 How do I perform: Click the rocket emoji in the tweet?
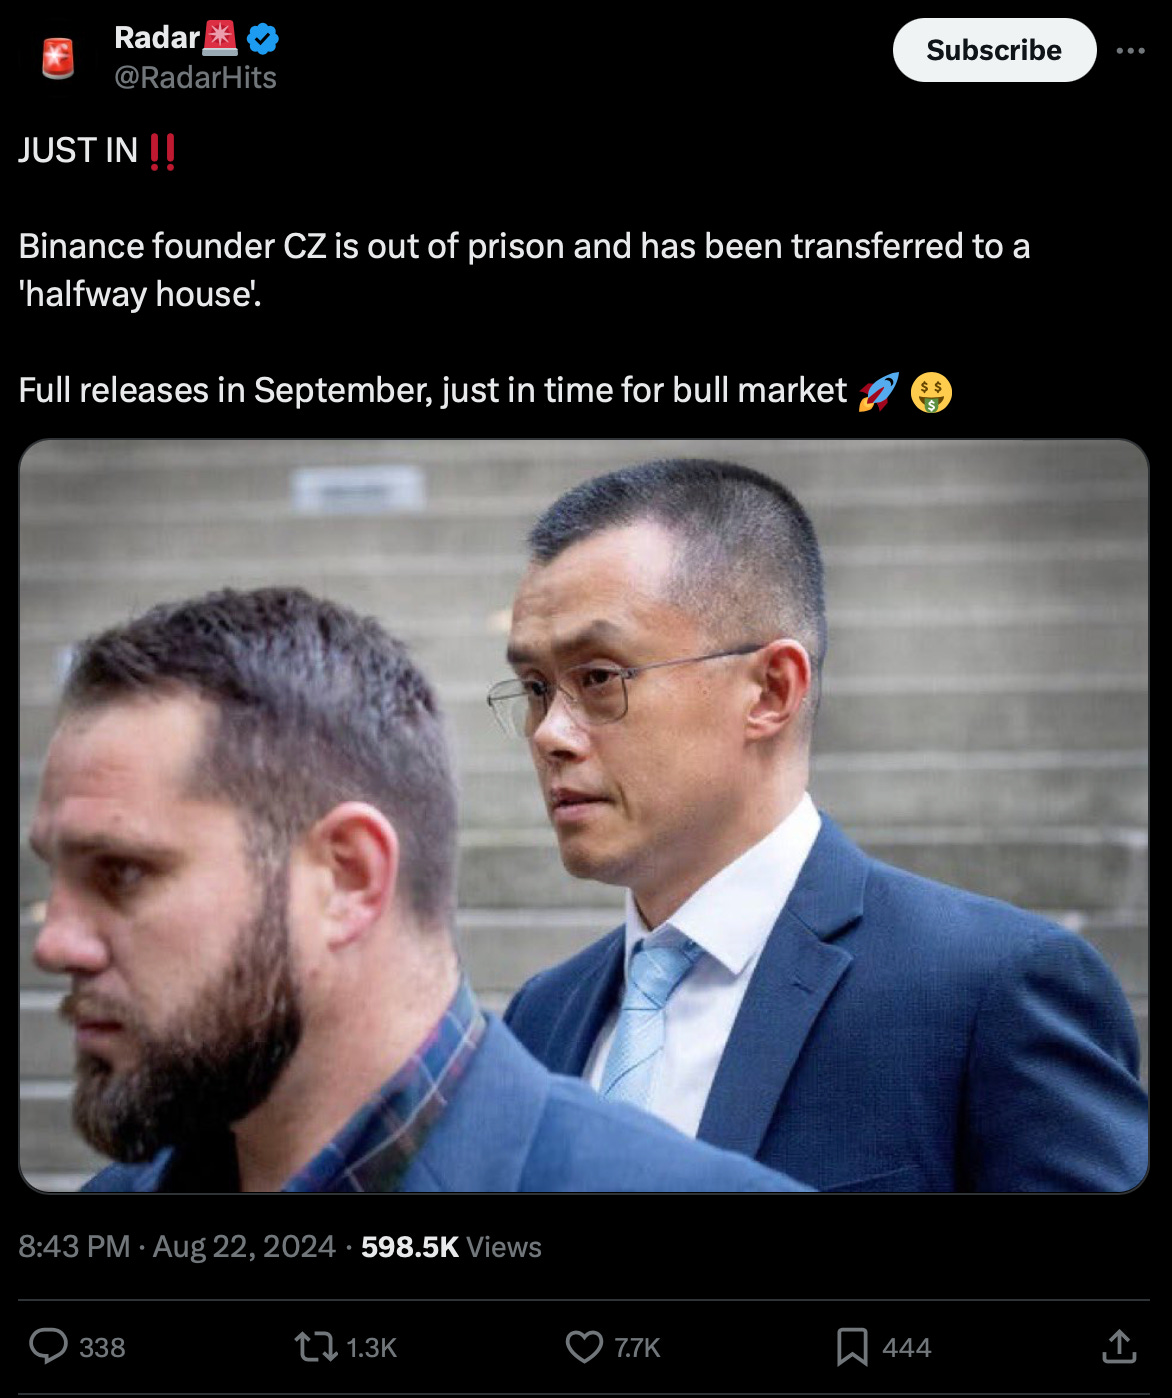click(878, 391)
